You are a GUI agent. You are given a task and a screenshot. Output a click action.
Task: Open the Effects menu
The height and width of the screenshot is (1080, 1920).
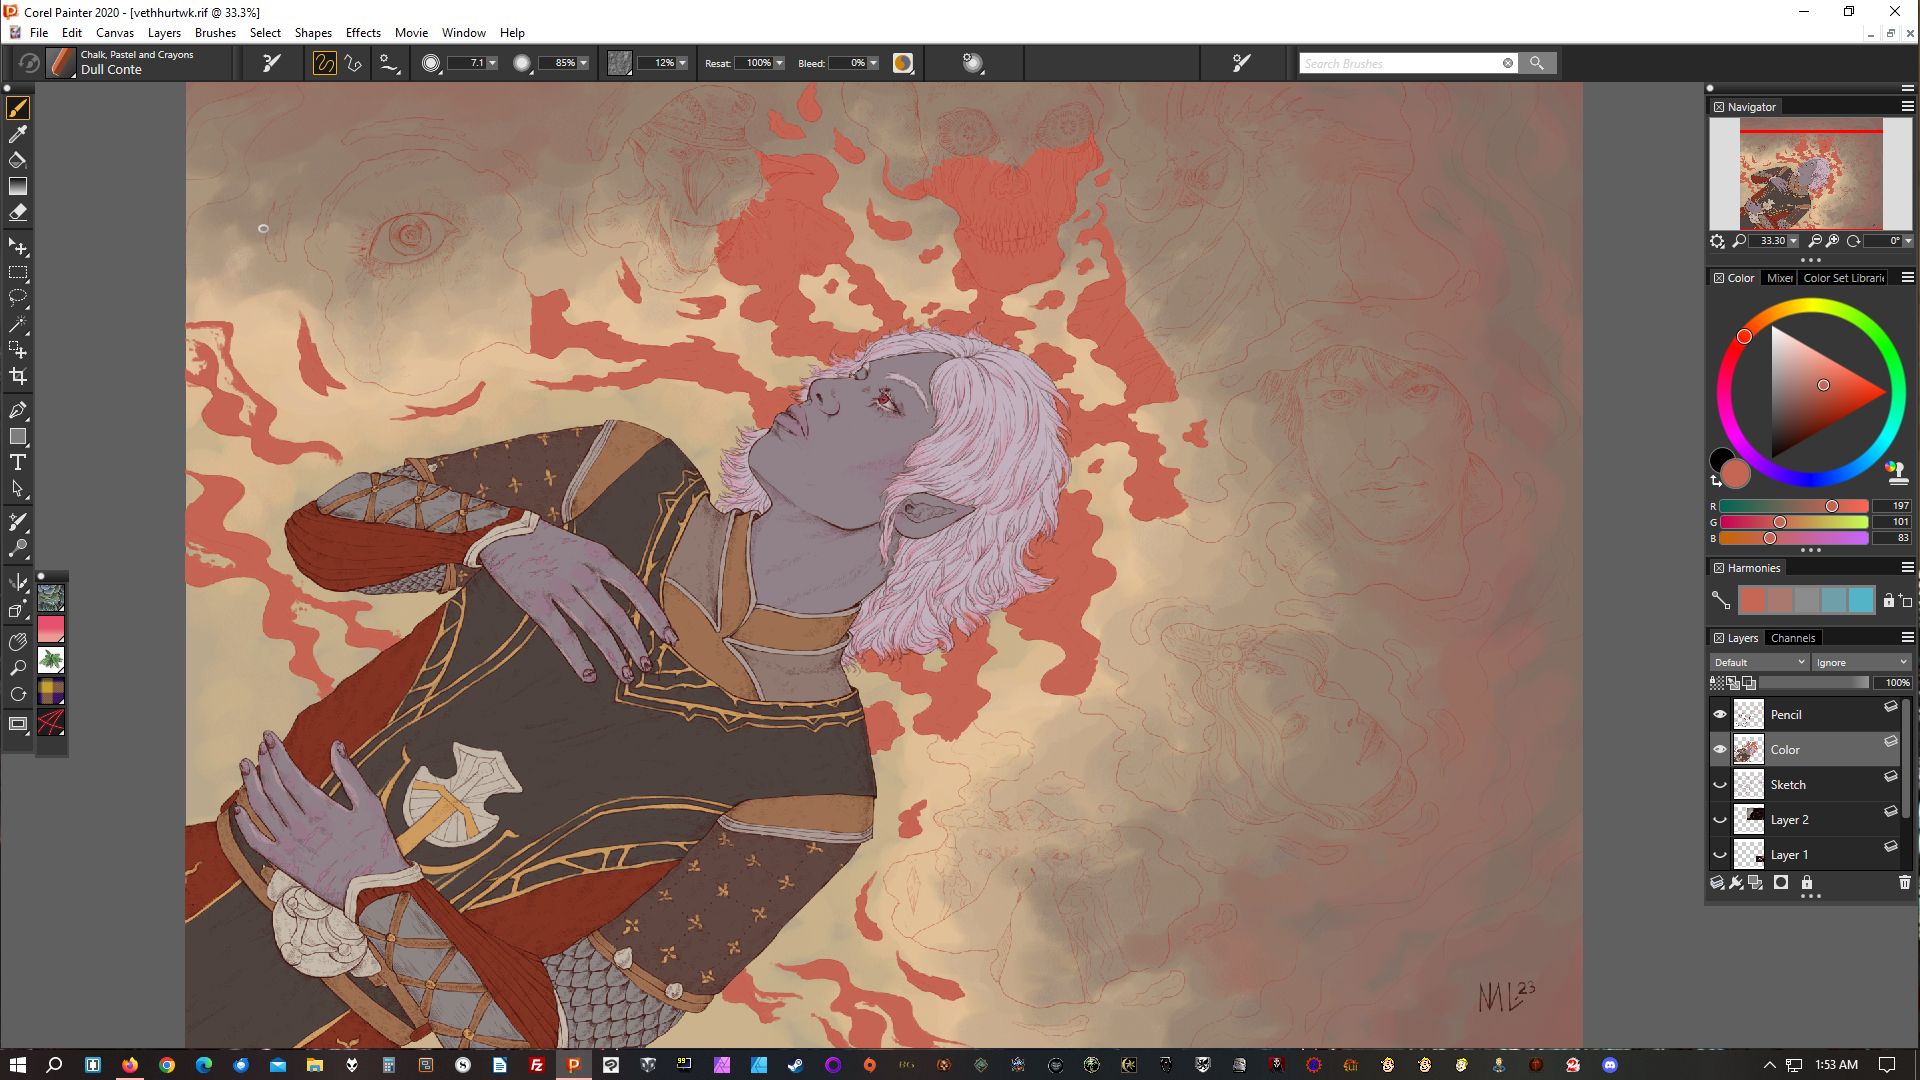click(363, 33)
